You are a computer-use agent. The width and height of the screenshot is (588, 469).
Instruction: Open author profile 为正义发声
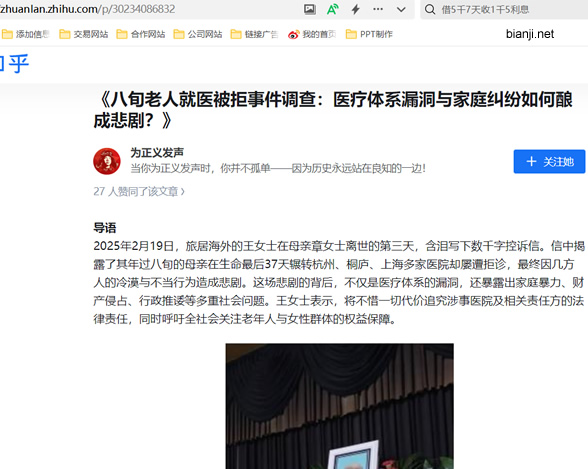pos(157,153)
